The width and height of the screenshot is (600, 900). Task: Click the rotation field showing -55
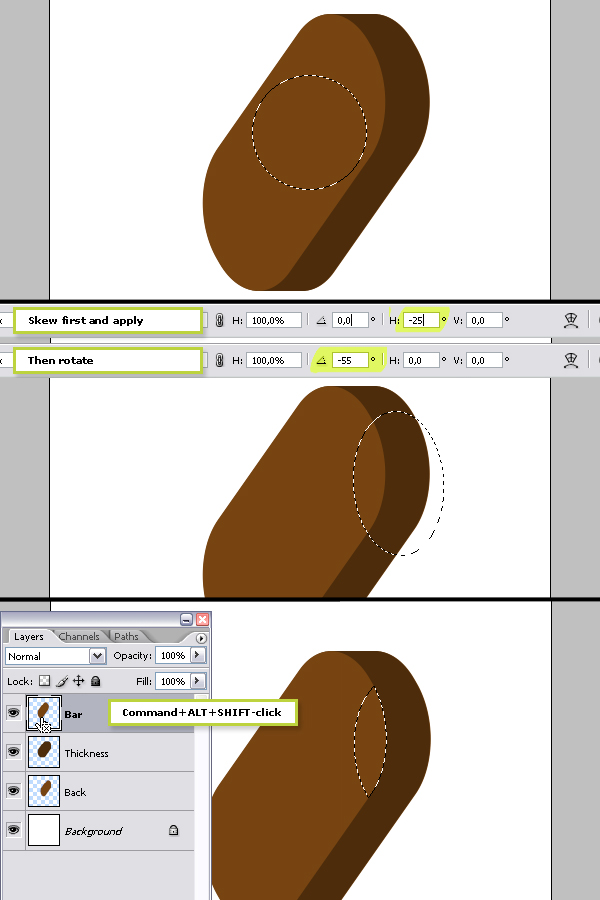350,360
